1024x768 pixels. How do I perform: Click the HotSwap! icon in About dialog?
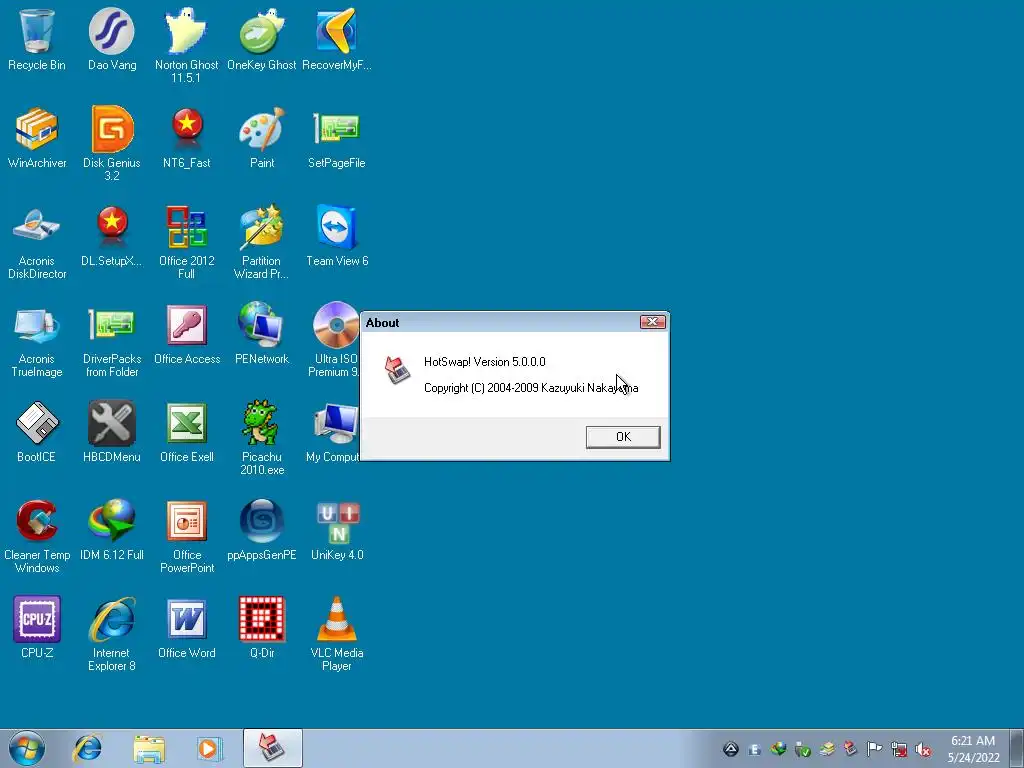coord(397,370)
